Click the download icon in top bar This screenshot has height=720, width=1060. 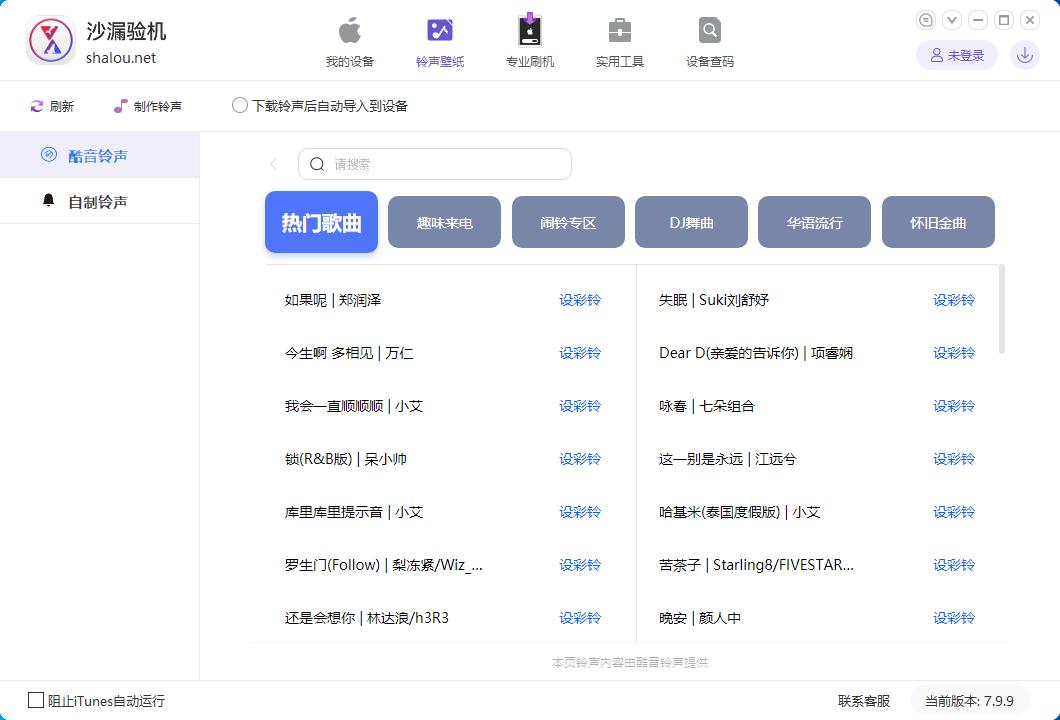1024,54
